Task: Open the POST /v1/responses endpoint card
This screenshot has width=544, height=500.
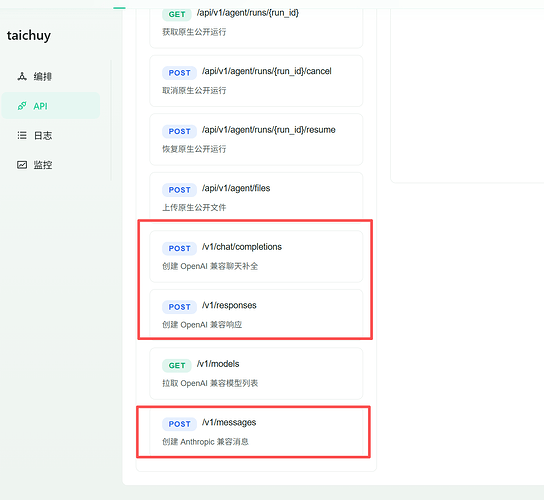Action: [x=256, y=314]
